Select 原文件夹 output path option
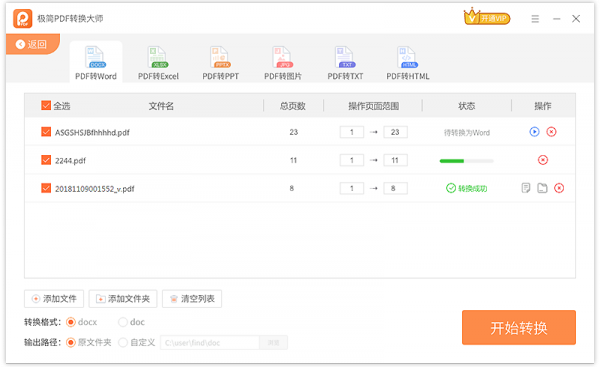600x367 pixels. click(71, 342)
